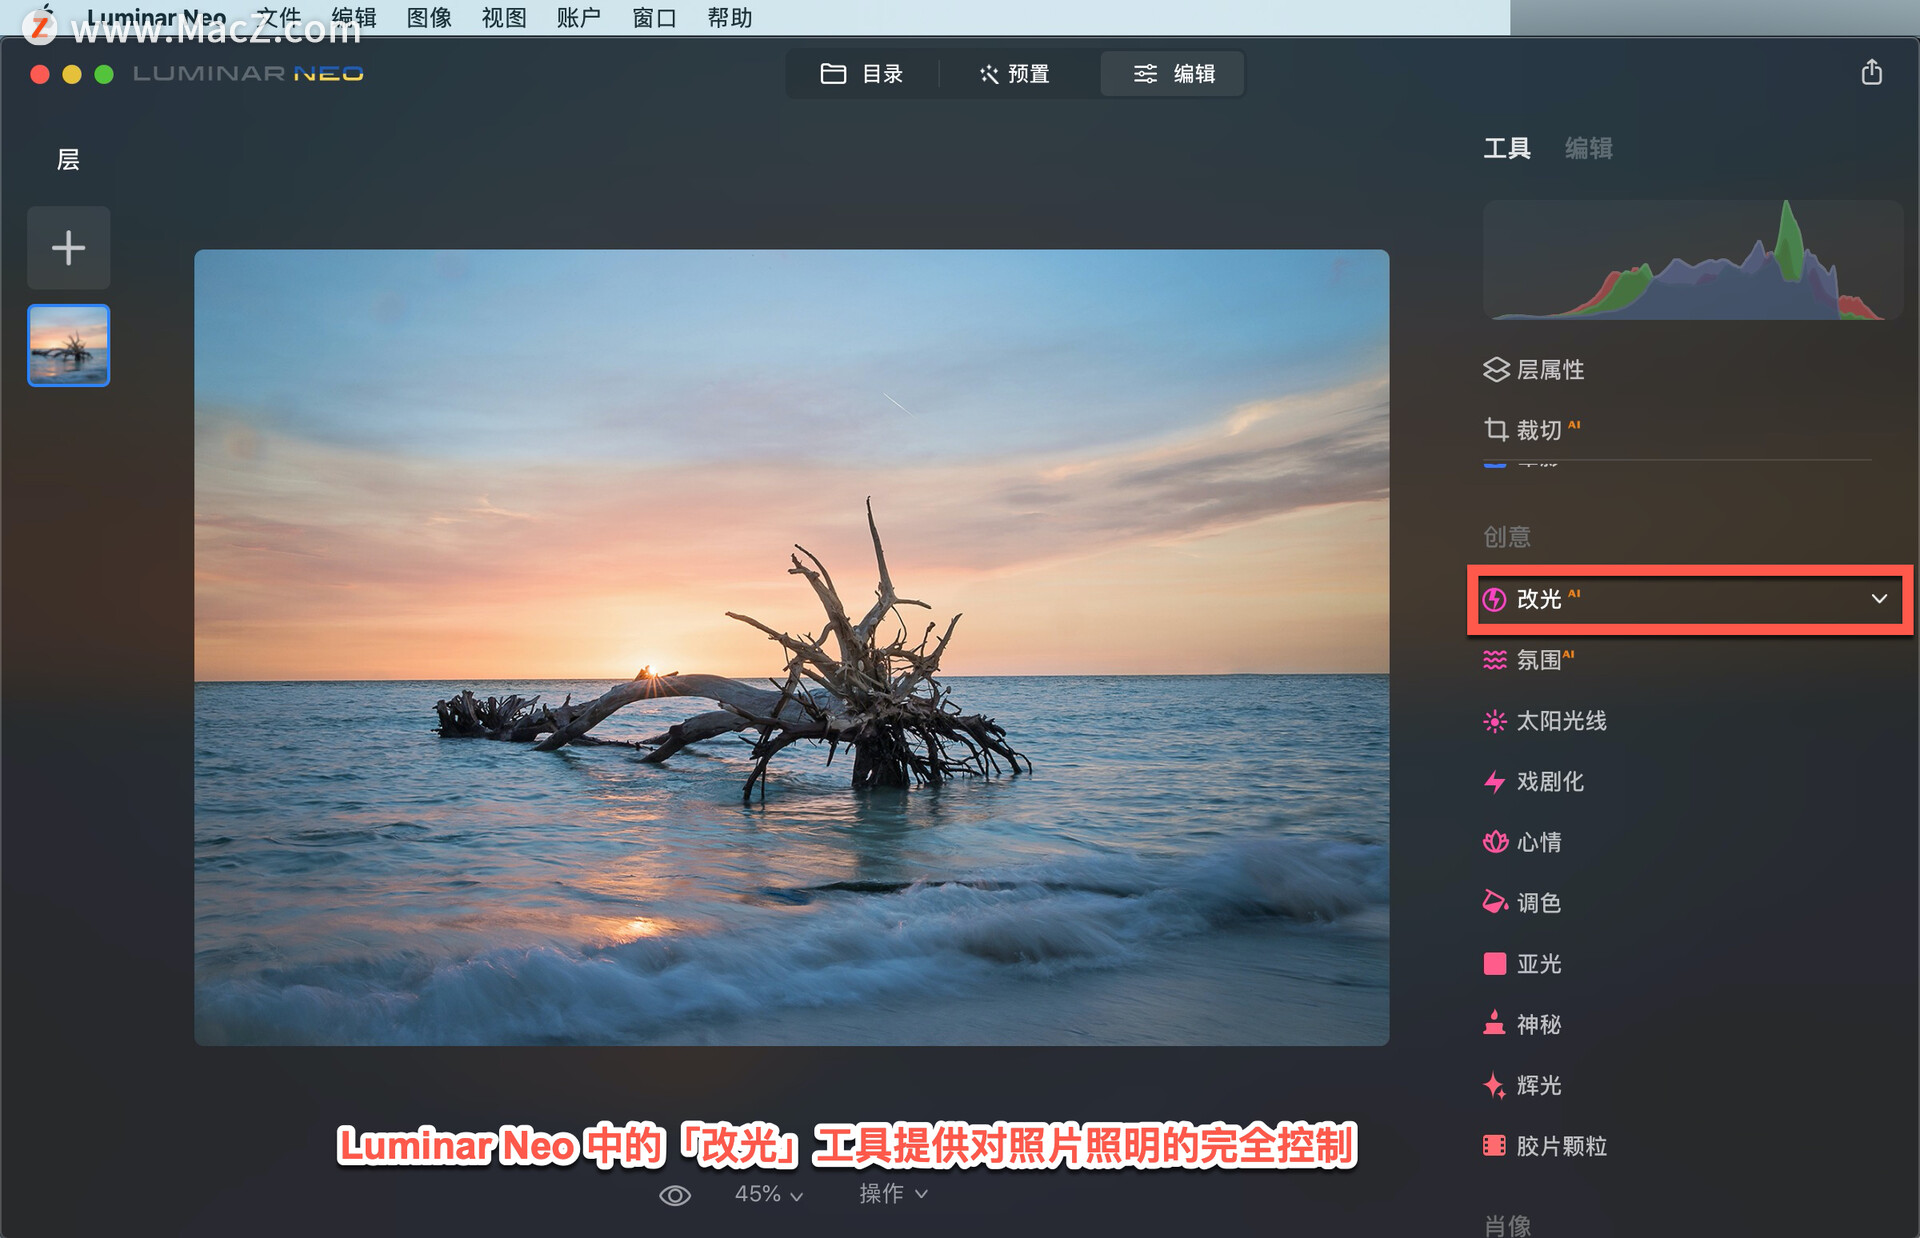Click the 改光 relight icon
This screenshot has height=1238, width=1920.
coord(1494,599)
